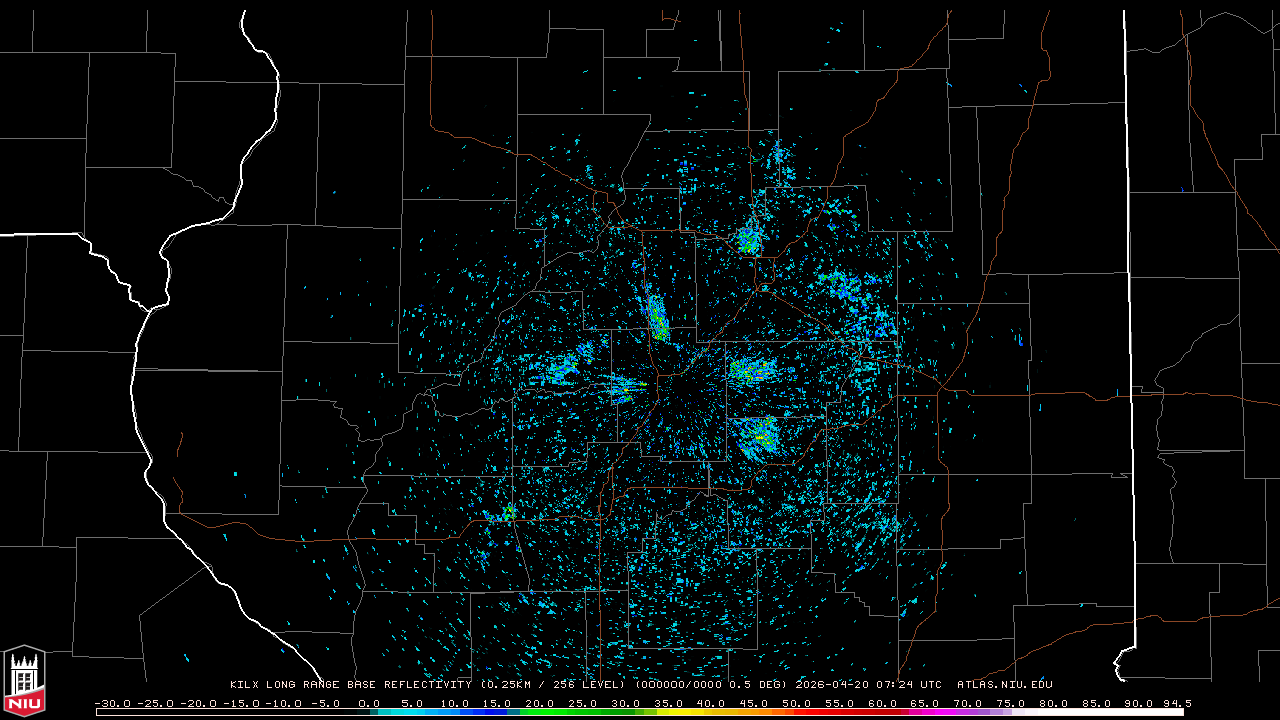Screen dimensions: 1280x720
Task: Click the -30.0 label on reflectivity scale
Action: point(112,703)
